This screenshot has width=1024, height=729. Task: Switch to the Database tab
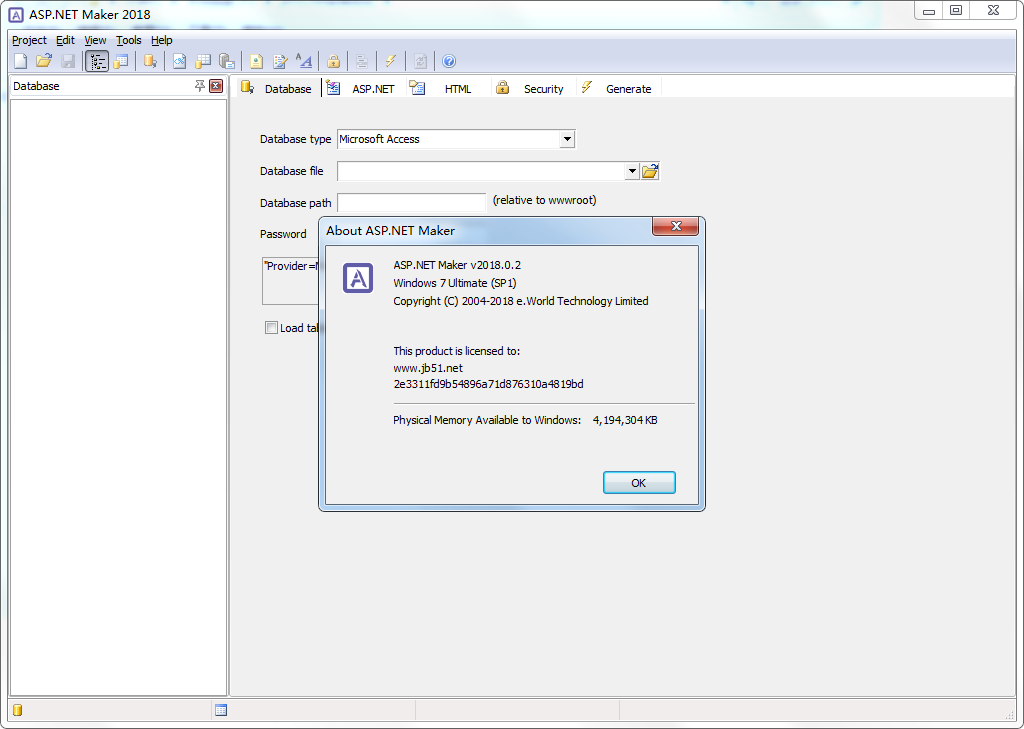coord(277,88)
